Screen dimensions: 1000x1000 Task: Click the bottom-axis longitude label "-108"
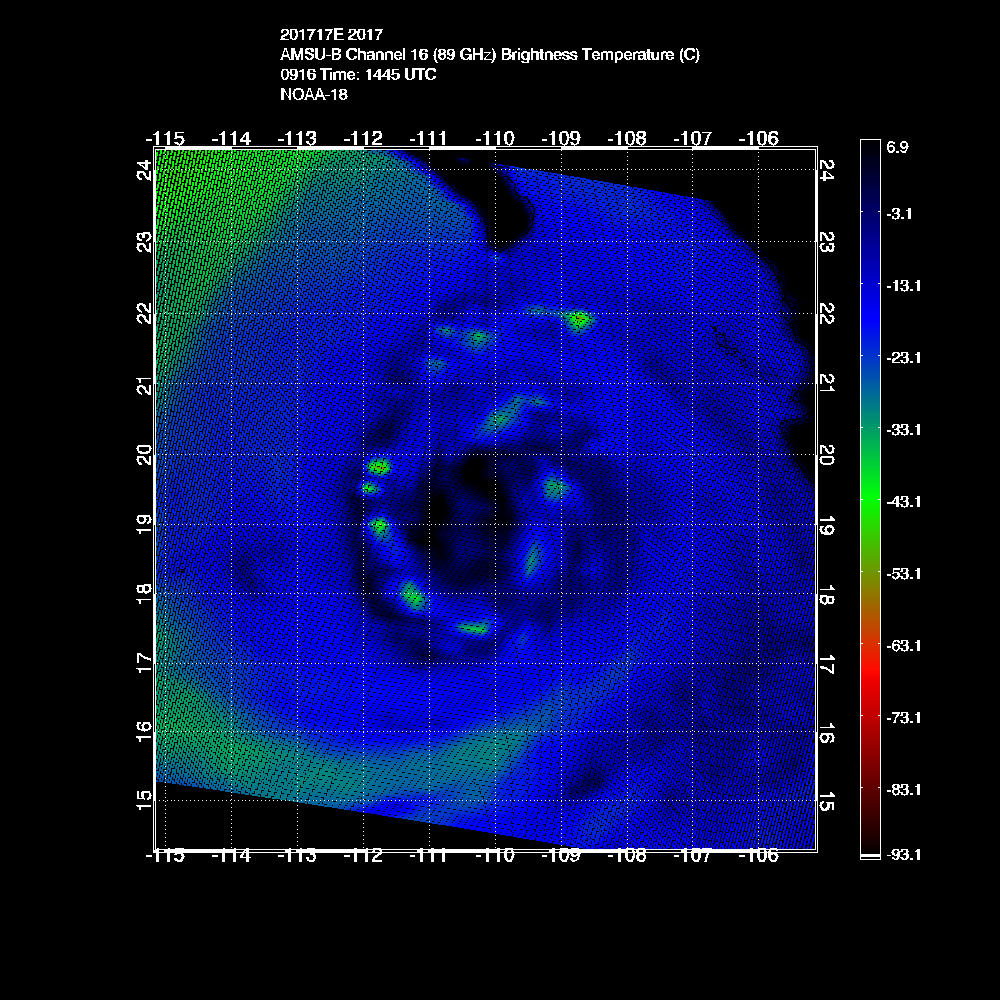(627, 856)
